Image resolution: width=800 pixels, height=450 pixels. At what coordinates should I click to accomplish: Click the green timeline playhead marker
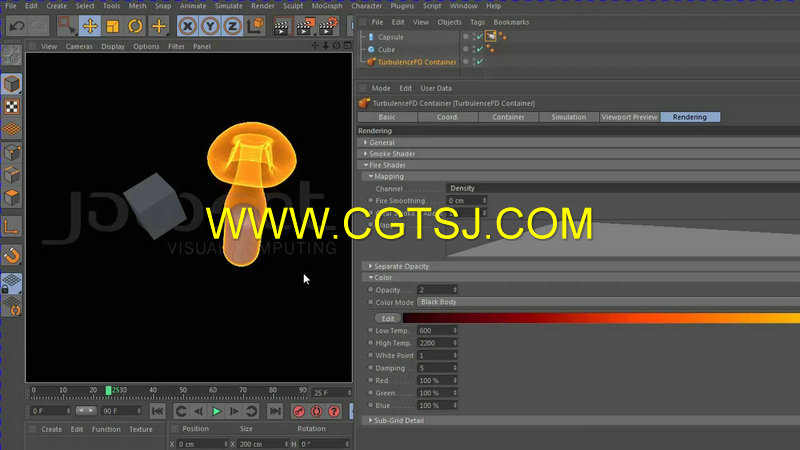click(108, 390)
